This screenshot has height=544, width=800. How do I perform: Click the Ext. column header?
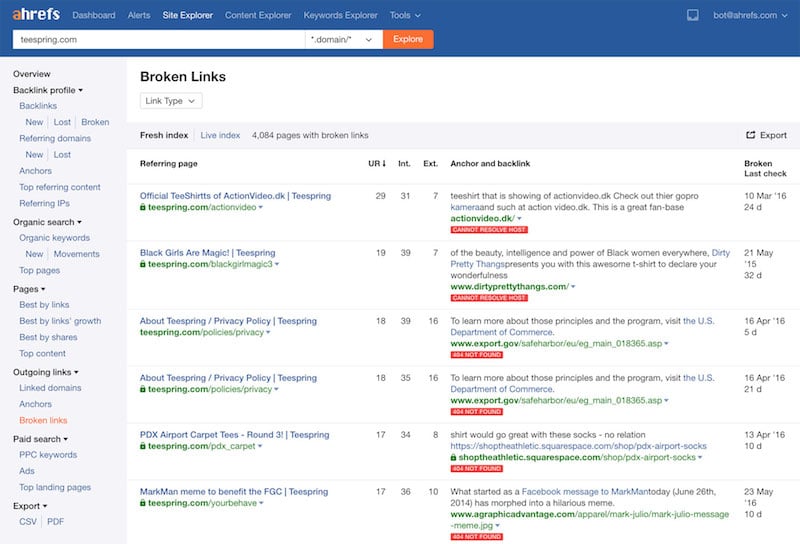(x=430, y=163)
